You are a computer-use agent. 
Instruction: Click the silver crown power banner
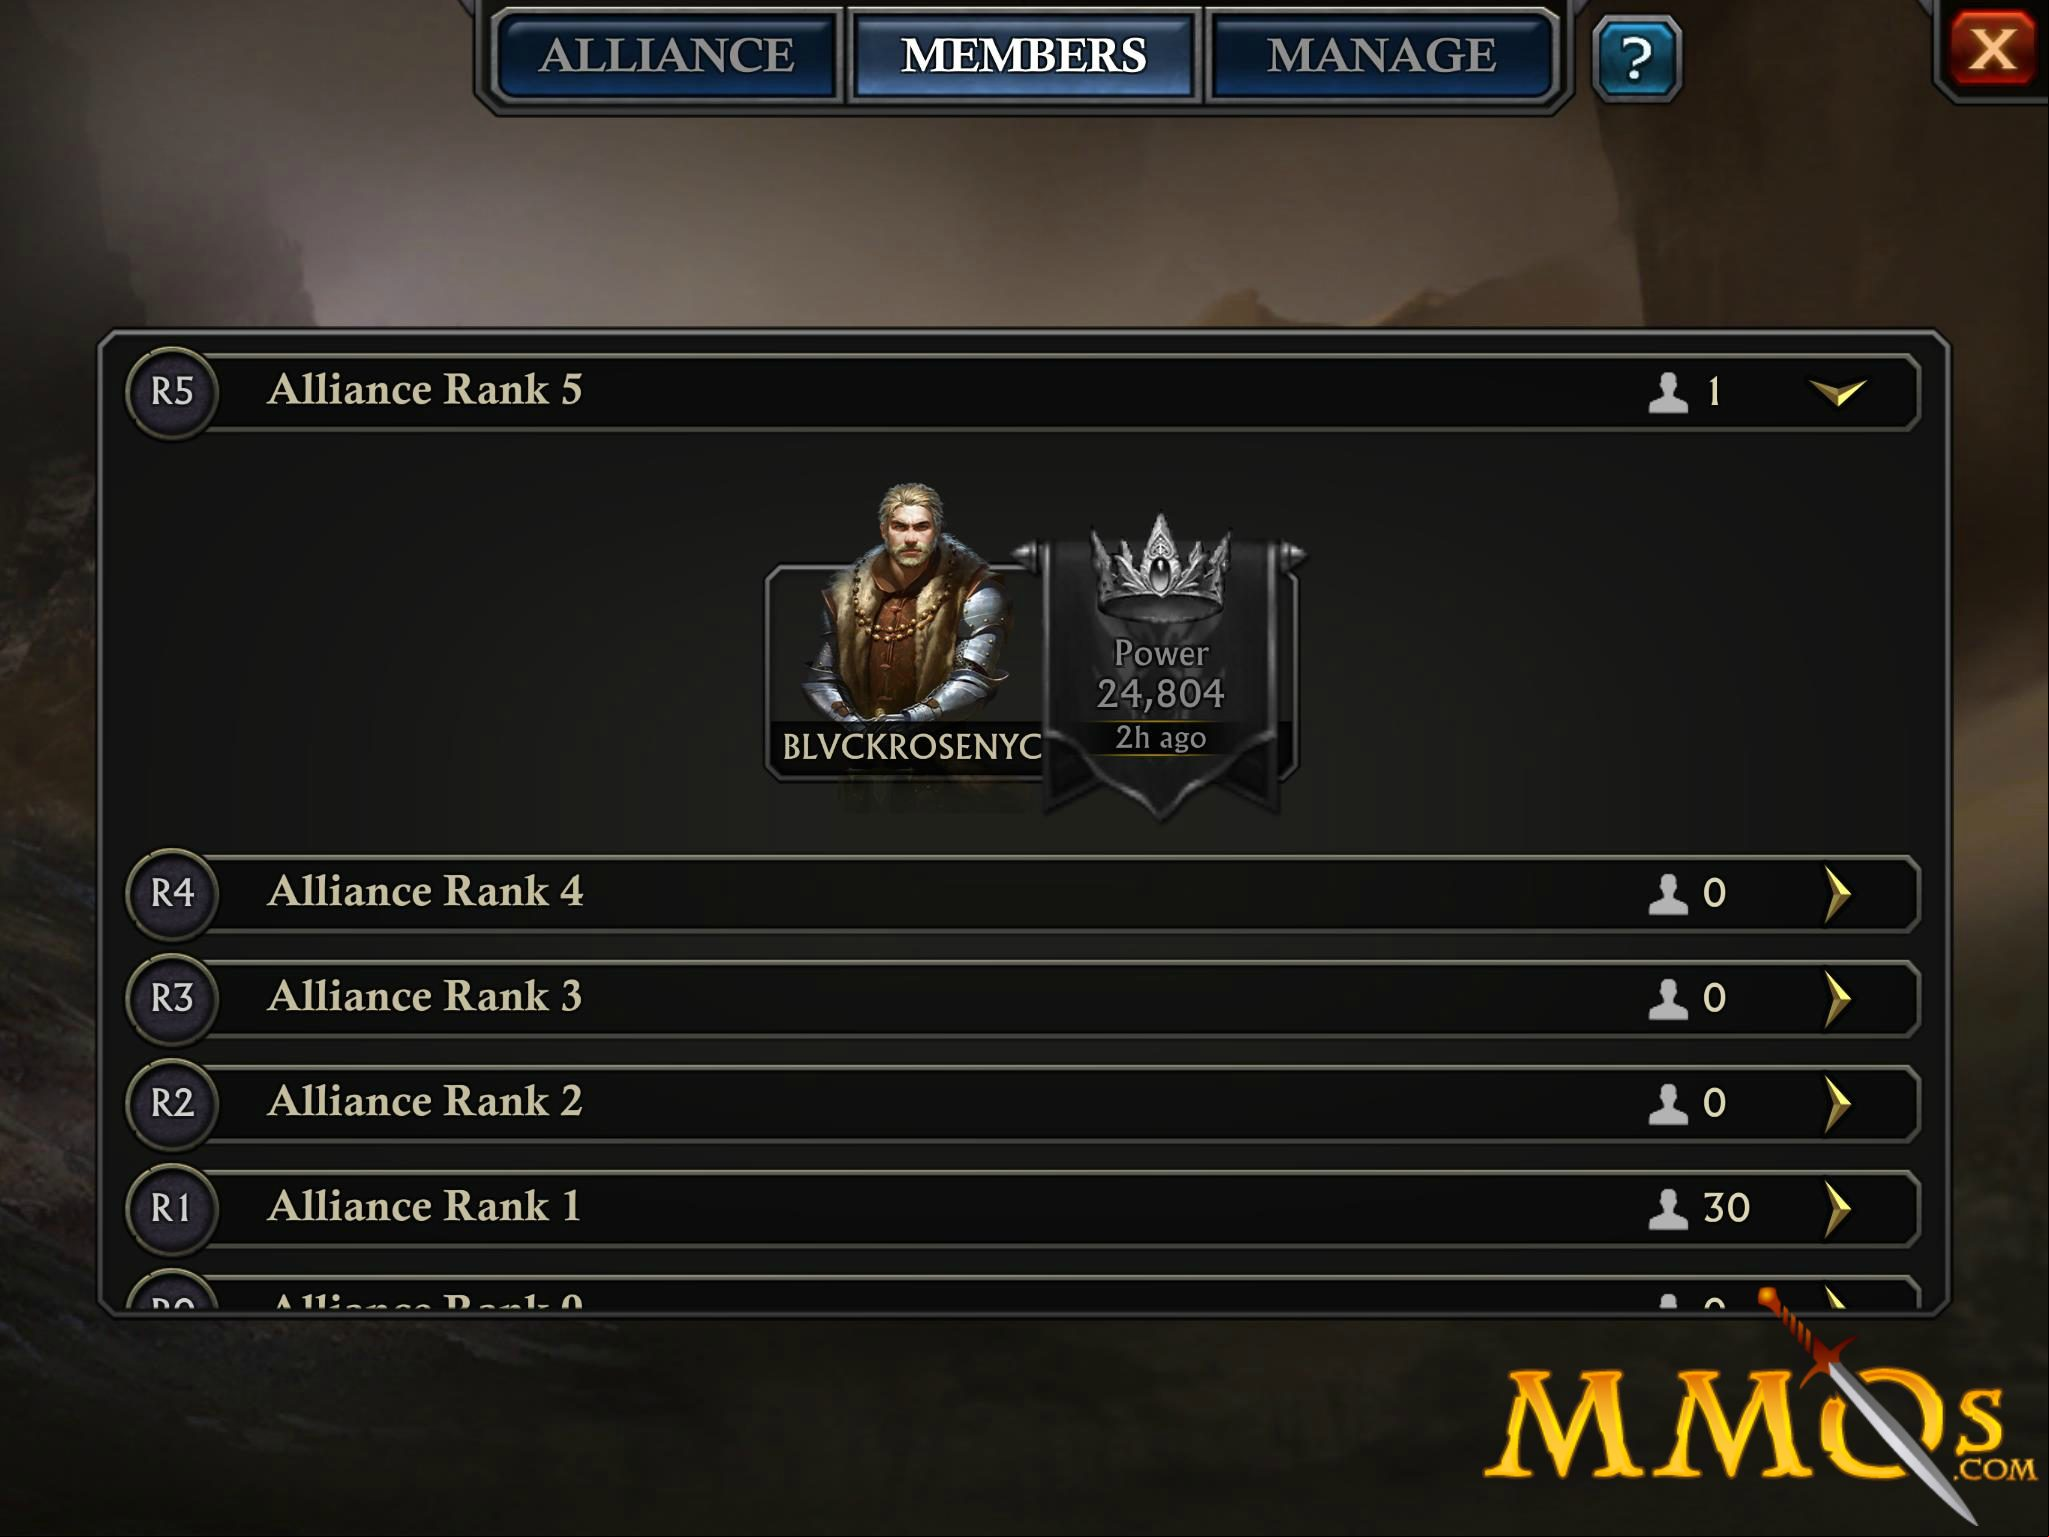coord(1161,665)
